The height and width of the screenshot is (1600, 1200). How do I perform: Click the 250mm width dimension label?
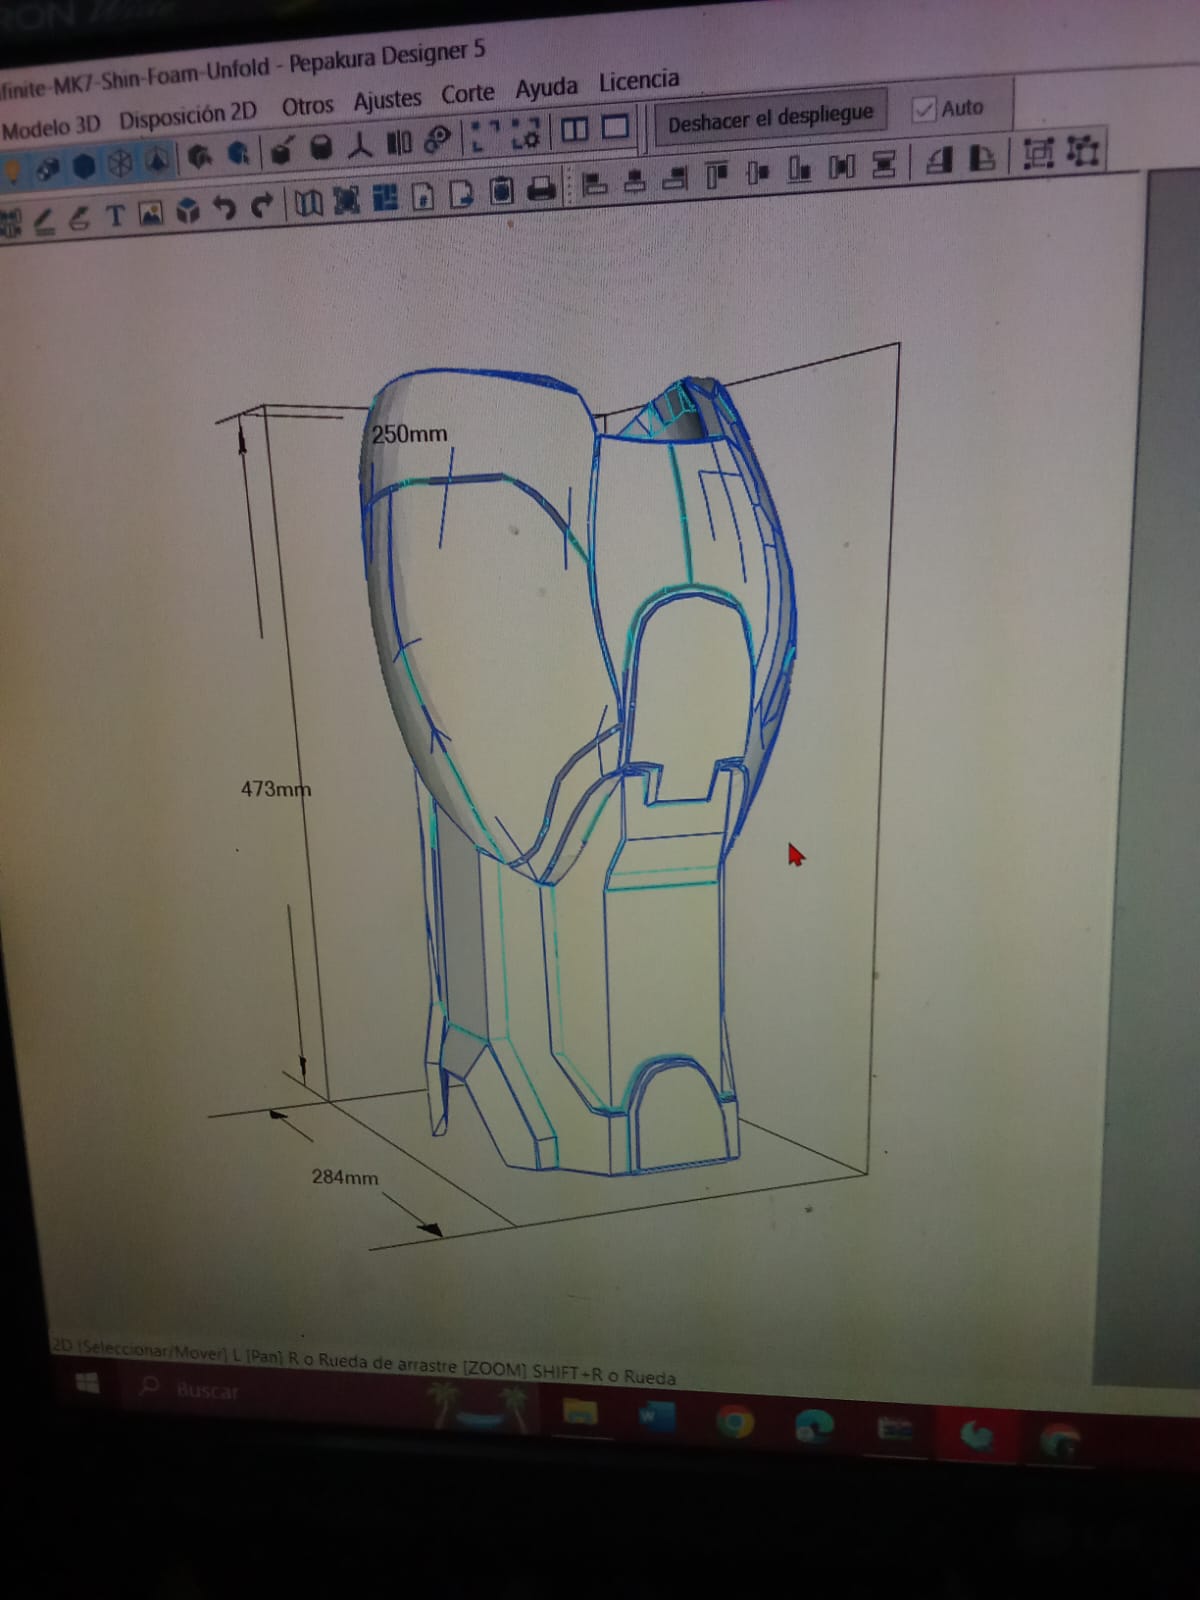(410, 434)
